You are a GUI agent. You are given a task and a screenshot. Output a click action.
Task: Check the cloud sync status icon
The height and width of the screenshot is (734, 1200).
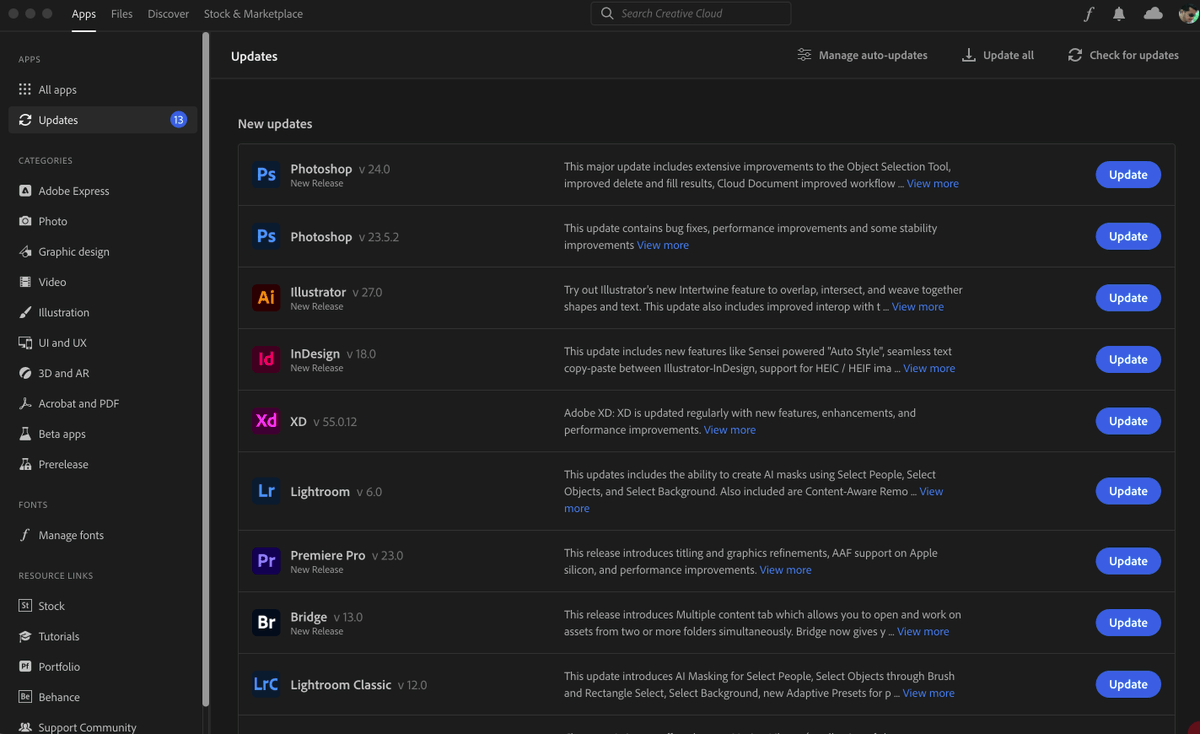[1153, 13]
